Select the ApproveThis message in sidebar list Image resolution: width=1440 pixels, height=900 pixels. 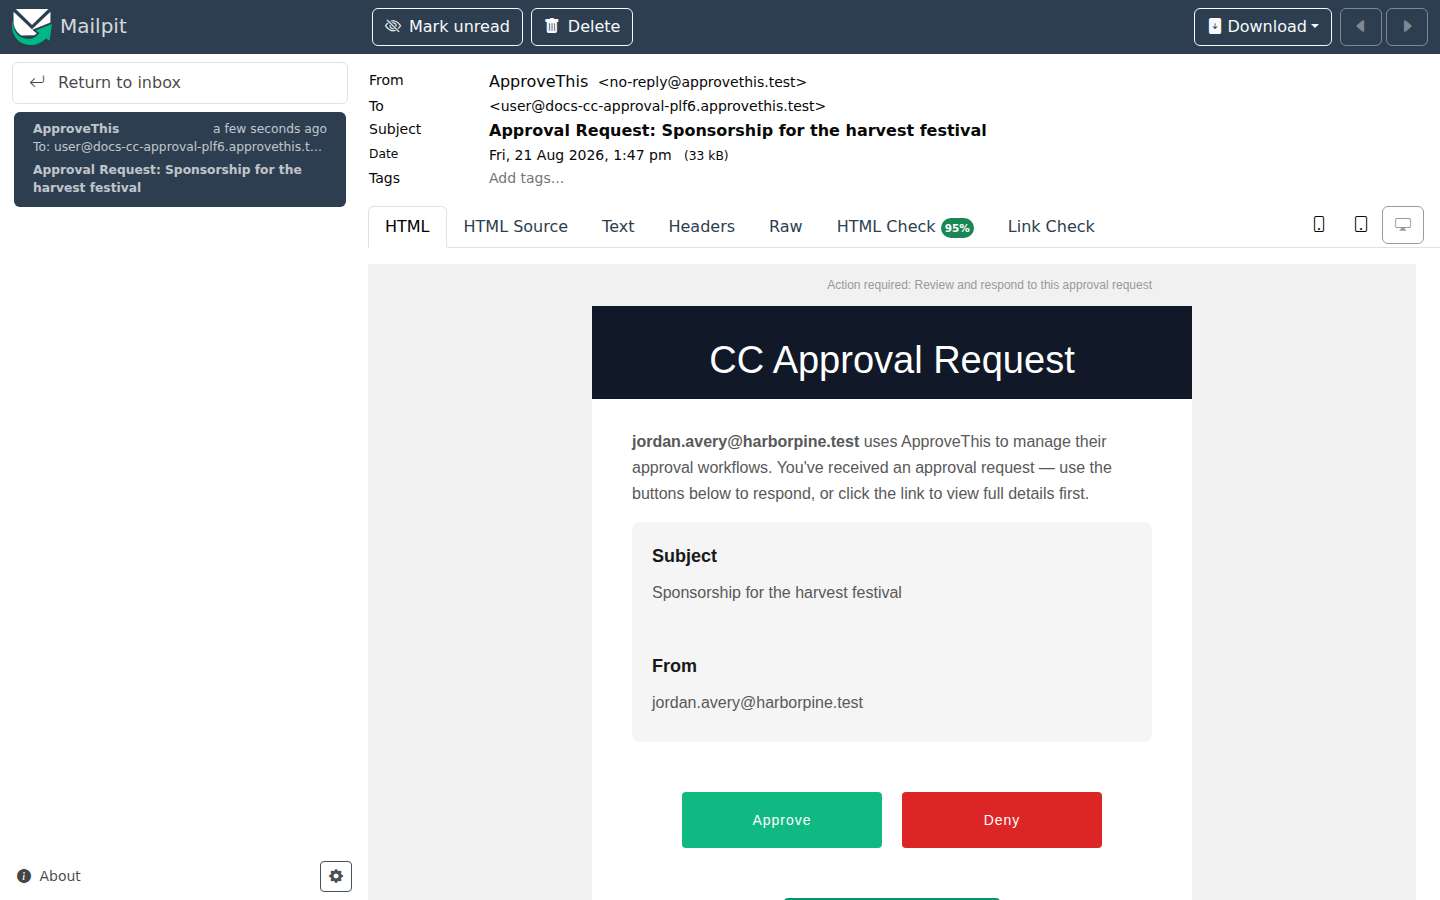(x=180, y=159)
